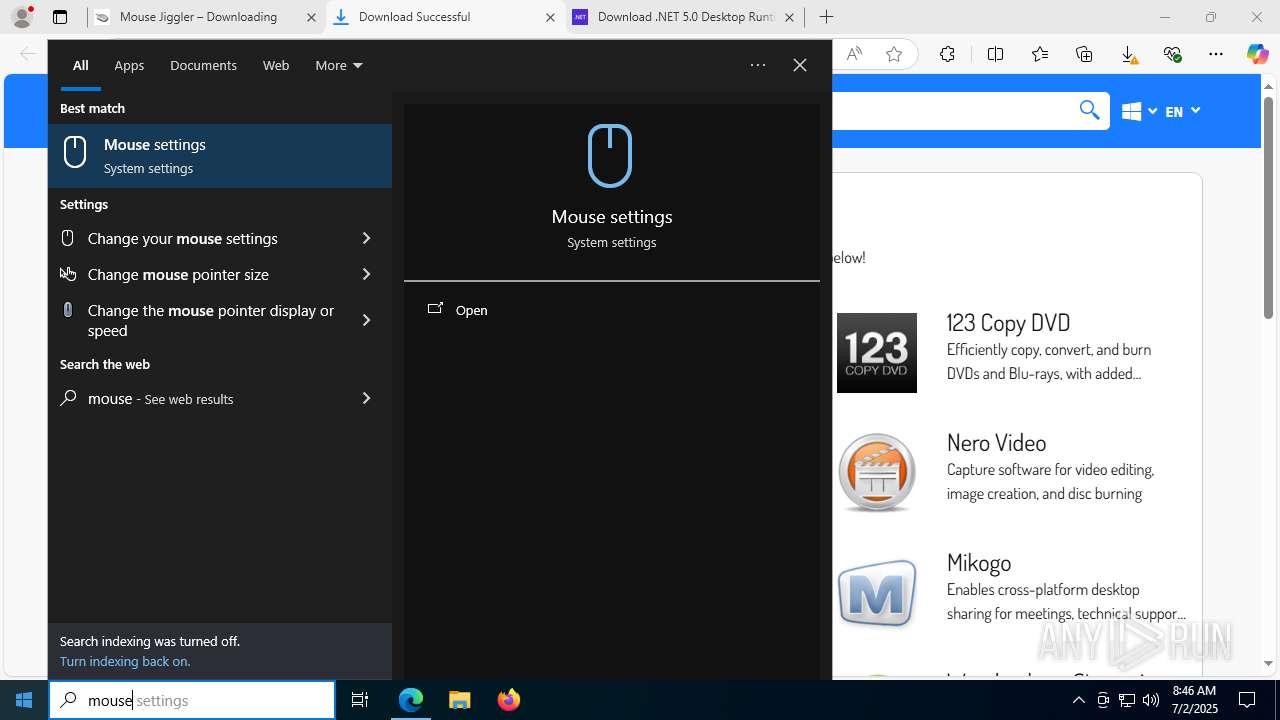Click the webpage vertical scrollbar thumb
This screenshot has height=720, width=1280.
coord(1268,210)
